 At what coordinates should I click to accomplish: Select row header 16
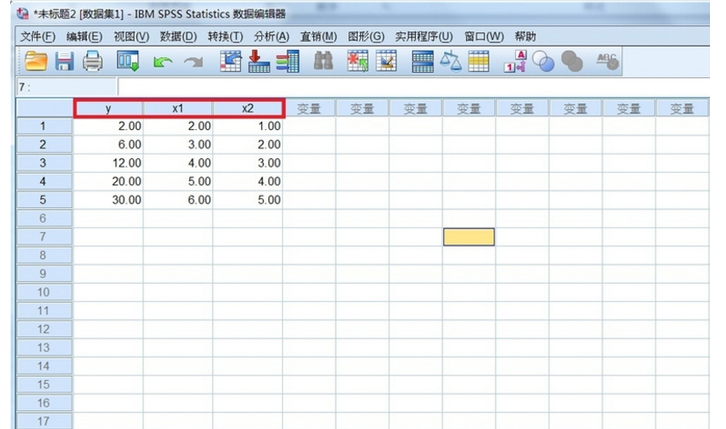click(44, 403)
